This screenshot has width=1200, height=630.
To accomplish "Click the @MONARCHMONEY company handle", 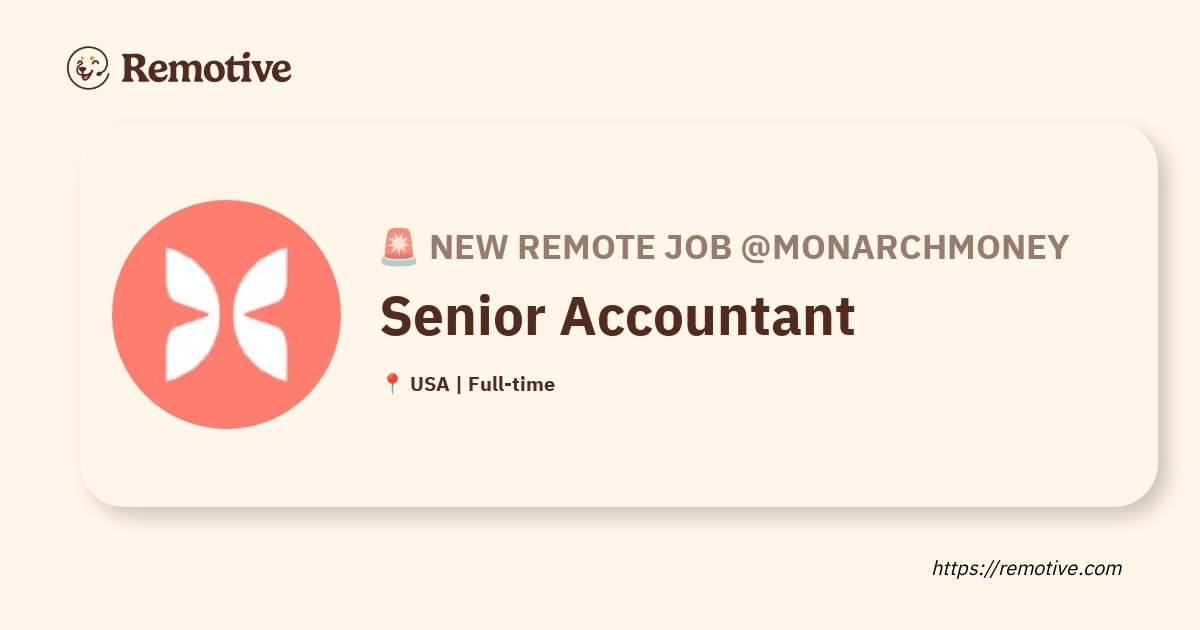I will 904,247.
